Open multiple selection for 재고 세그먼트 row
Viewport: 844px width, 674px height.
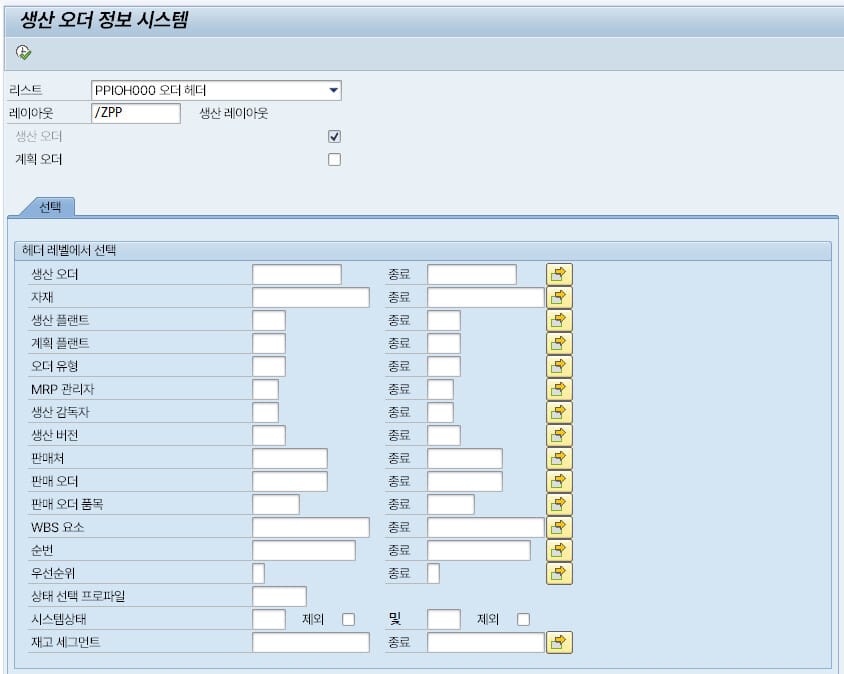coord(559,642)
